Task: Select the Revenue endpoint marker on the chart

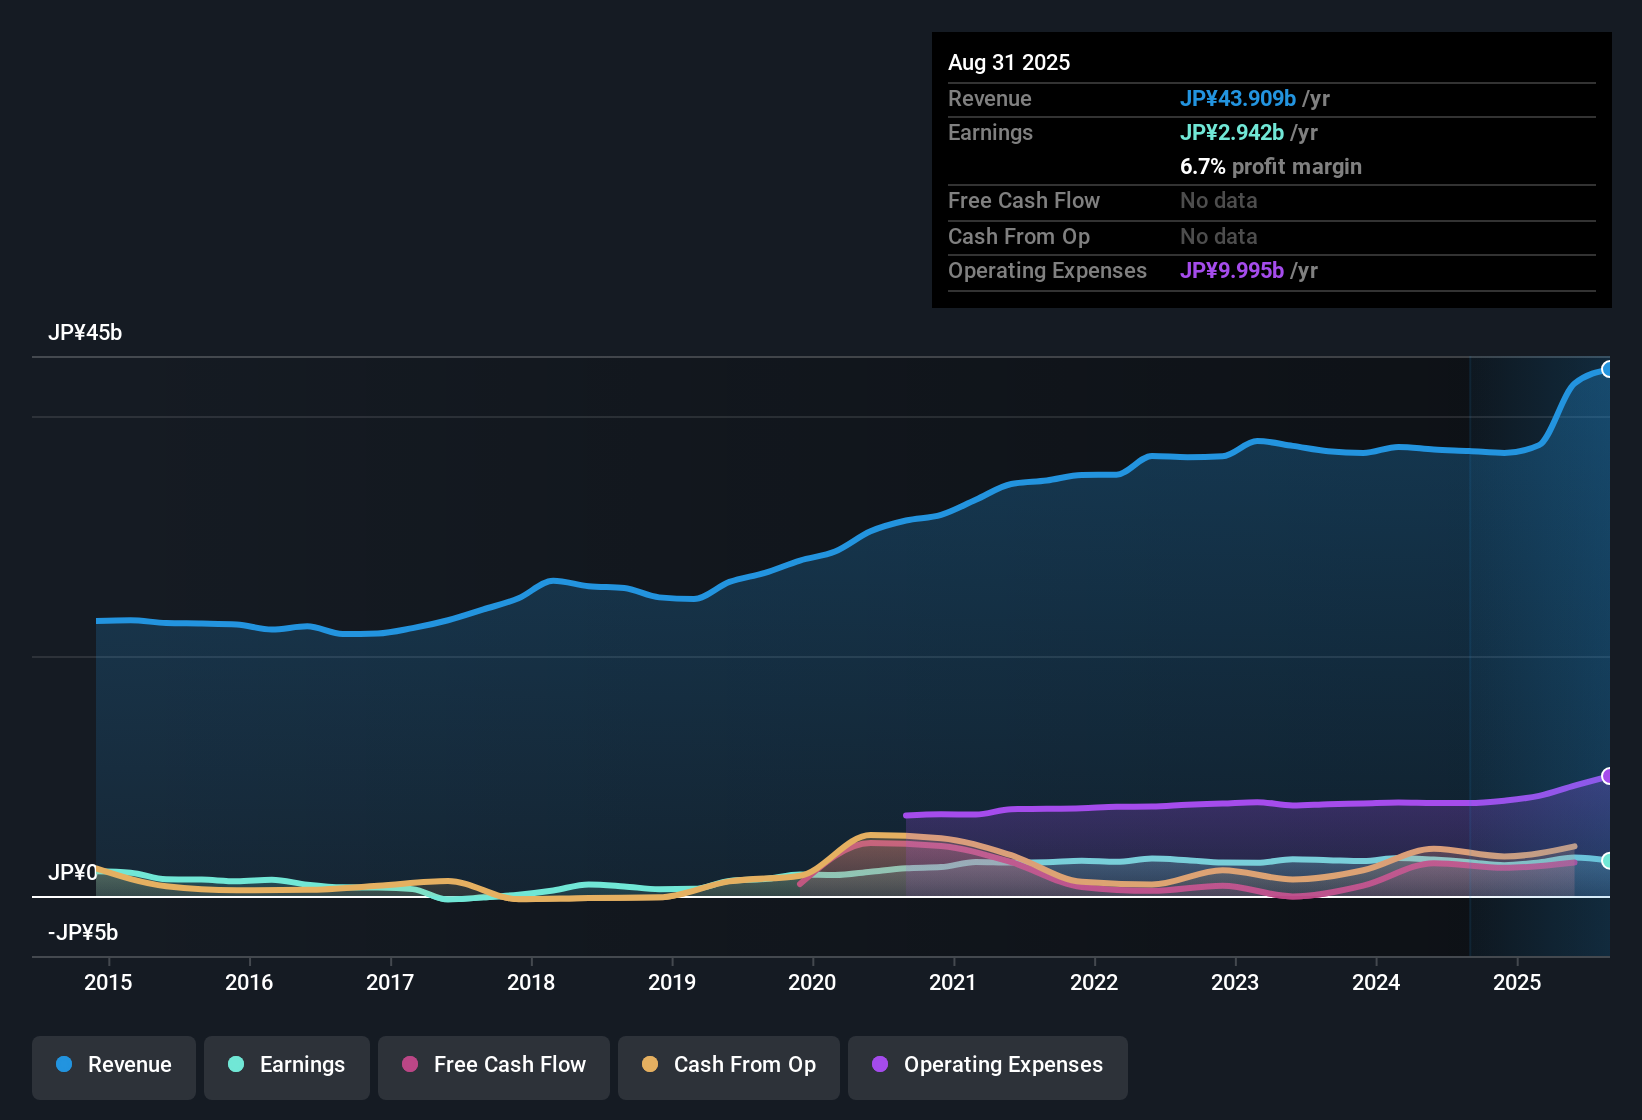Action: pos(1608,369)
